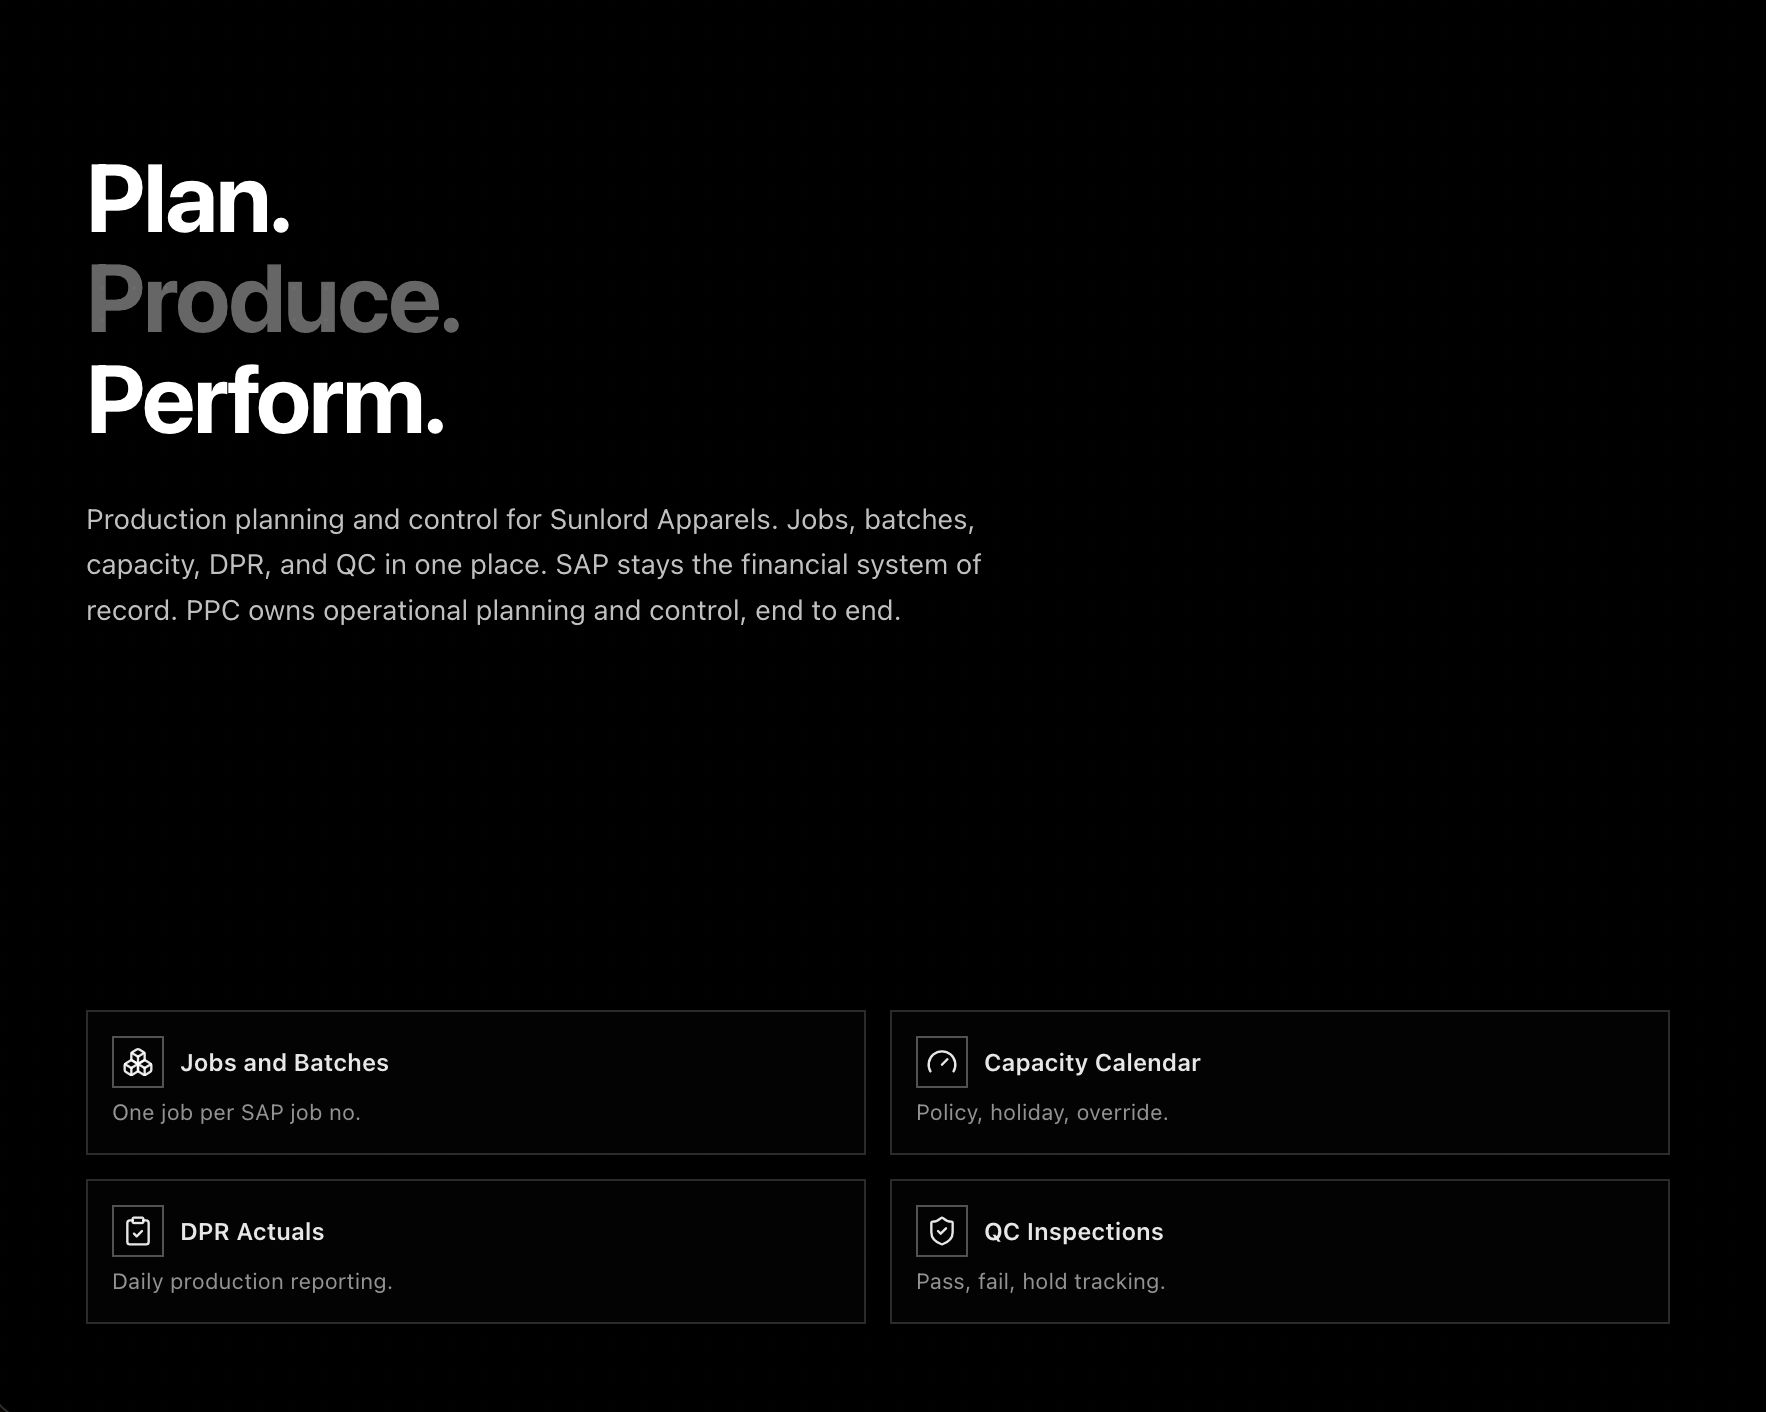Select text 'Pass, fail, hold tracking.'

pos(1041,1282)
